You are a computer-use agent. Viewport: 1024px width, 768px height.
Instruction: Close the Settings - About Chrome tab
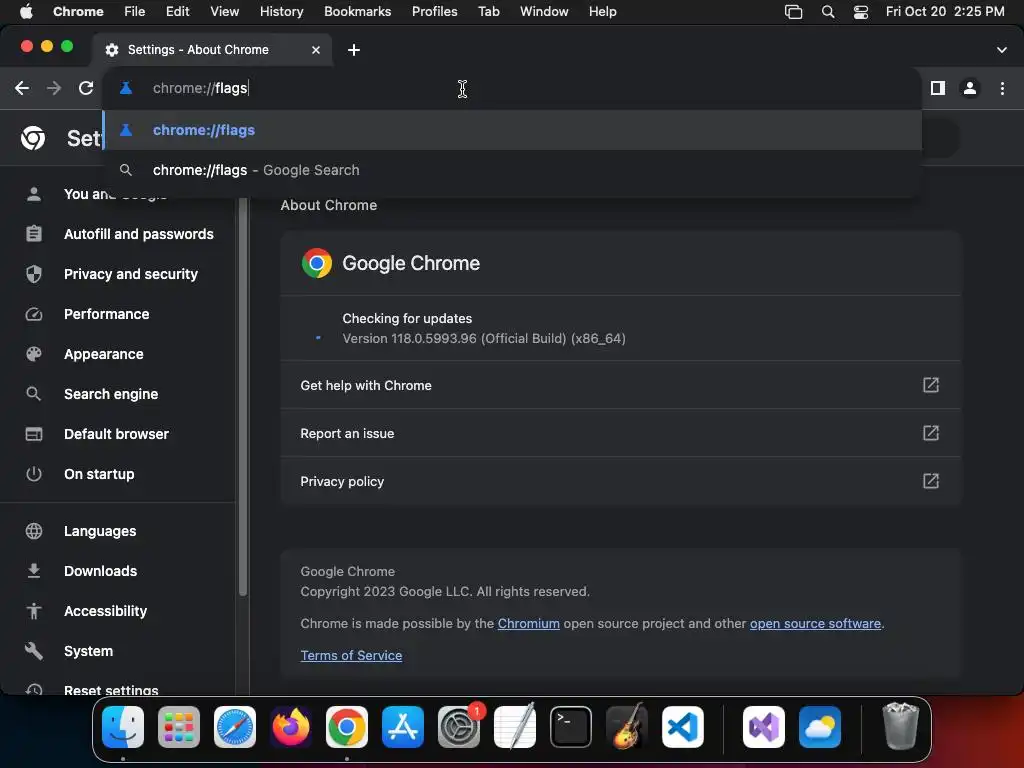pos(315,50)
